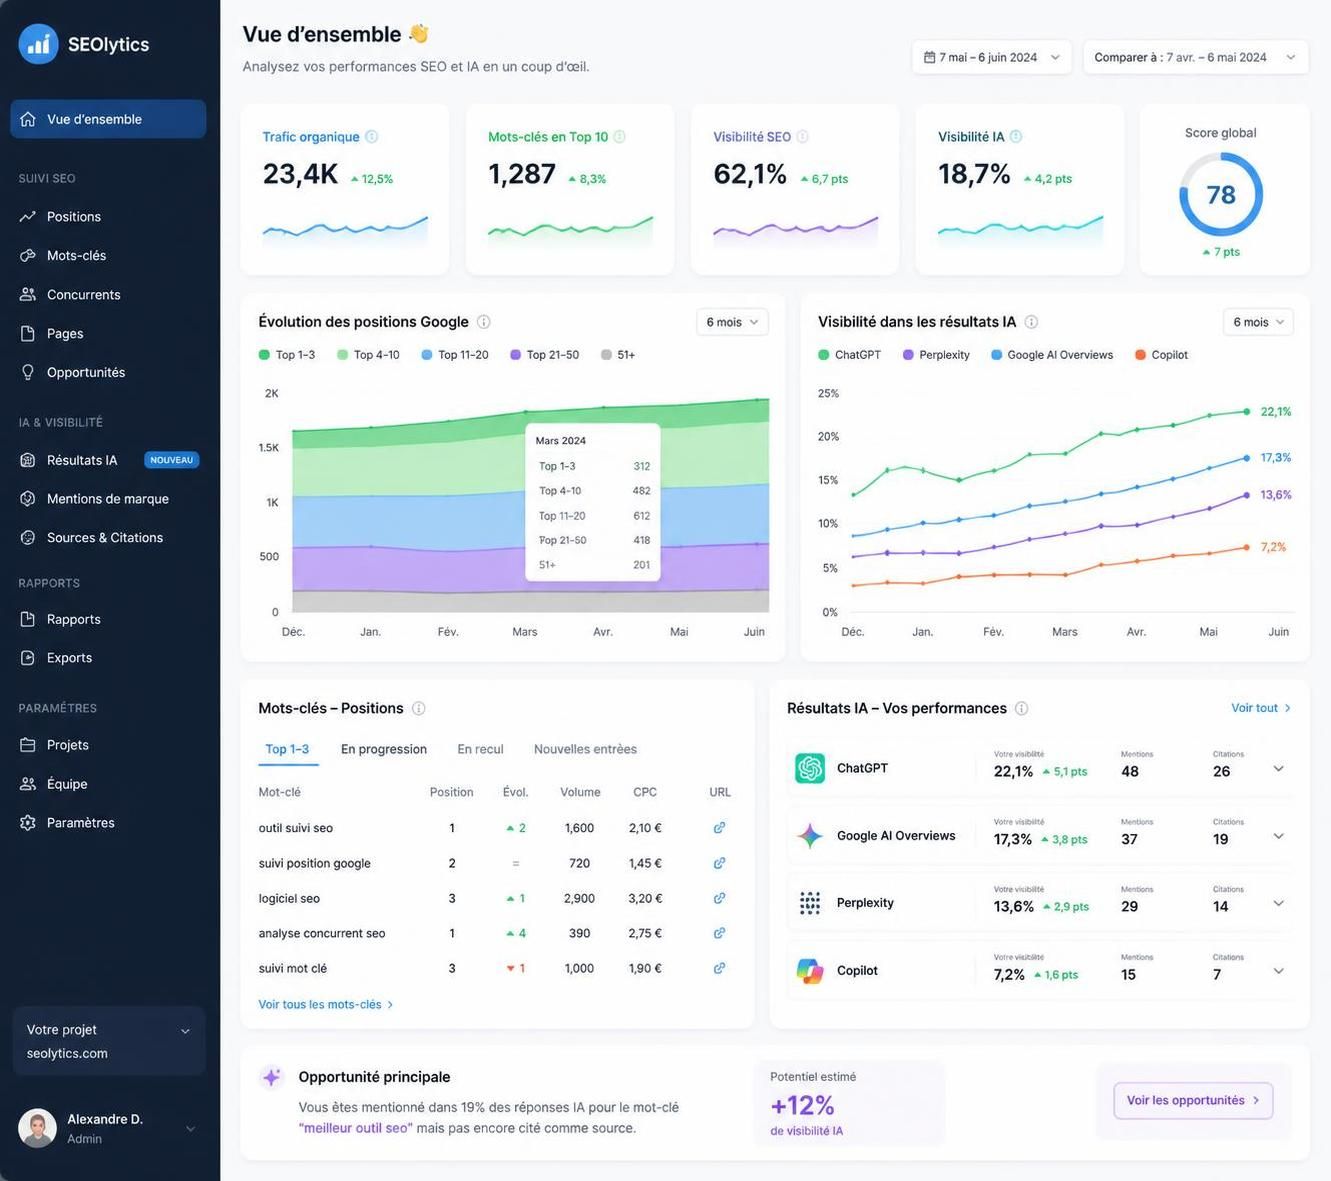Open URL link for logiciel seo
This screenshot has height=1181, width=1331.
tap(719, 898)
